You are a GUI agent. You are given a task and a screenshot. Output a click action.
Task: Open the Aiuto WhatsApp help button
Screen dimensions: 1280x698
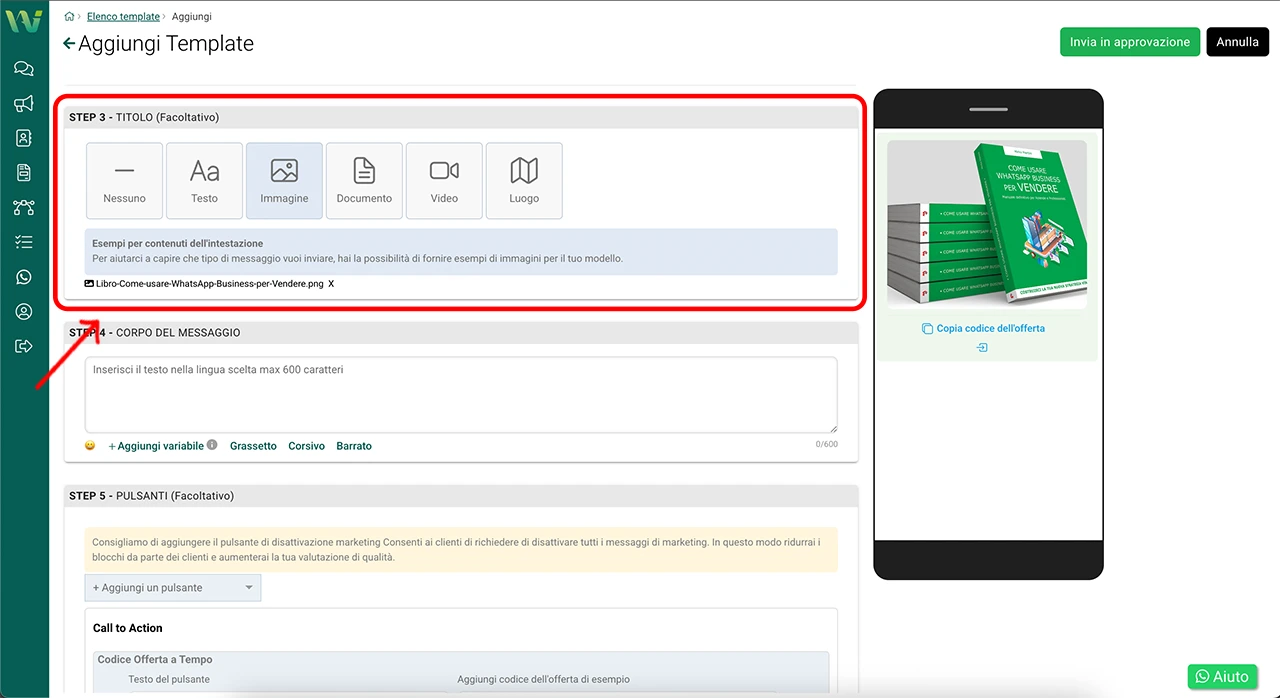[1222, 677]
